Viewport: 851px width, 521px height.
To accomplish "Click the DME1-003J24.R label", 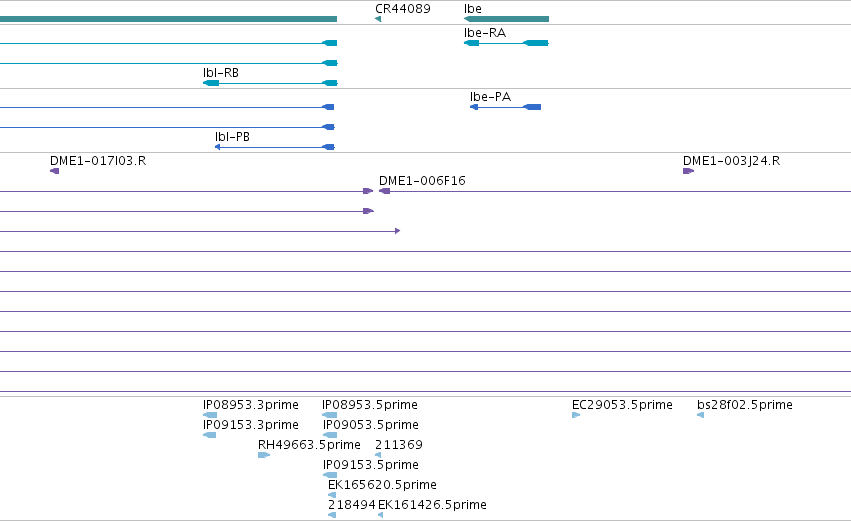I will (732, 161).
